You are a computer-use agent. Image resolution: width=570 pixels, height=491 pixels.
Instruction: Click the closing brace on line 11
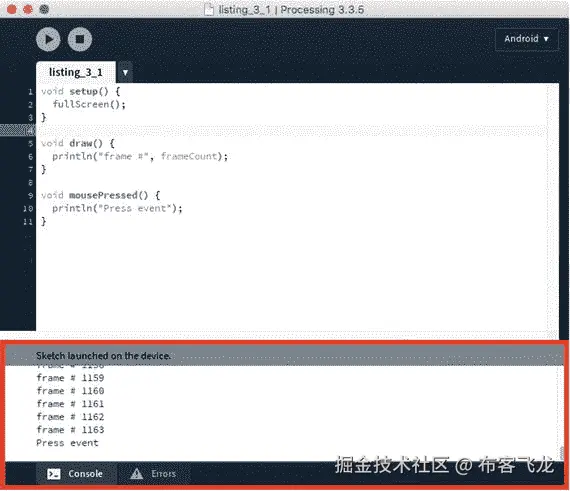coord(44,221)
